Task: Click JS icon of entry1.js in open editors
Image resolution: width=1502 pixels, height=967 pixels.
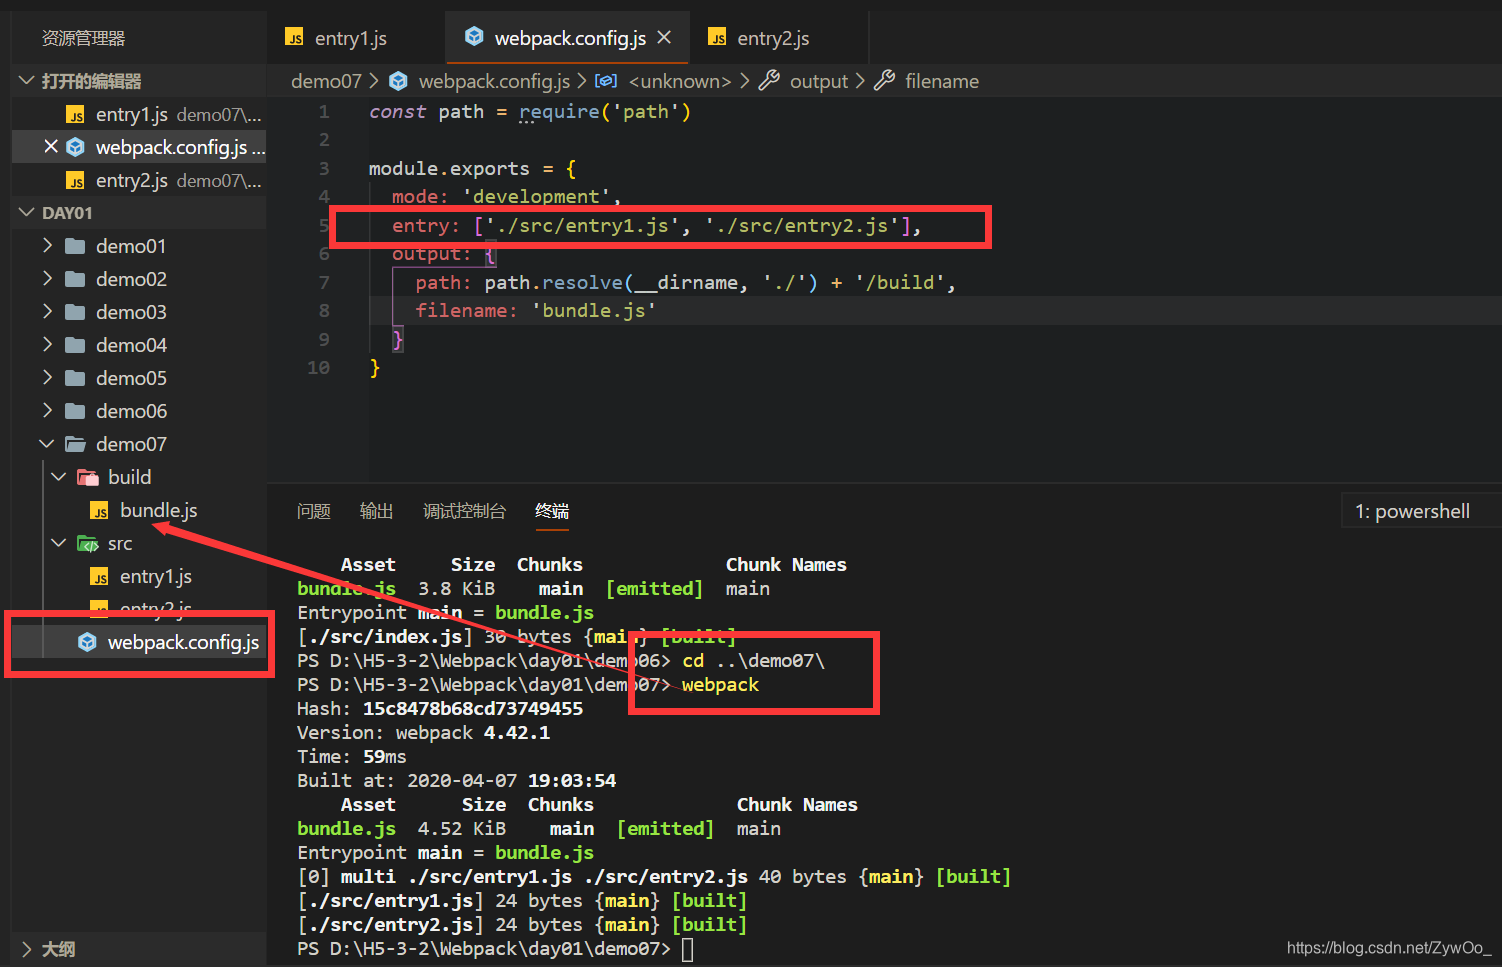Action: point(75,115)
